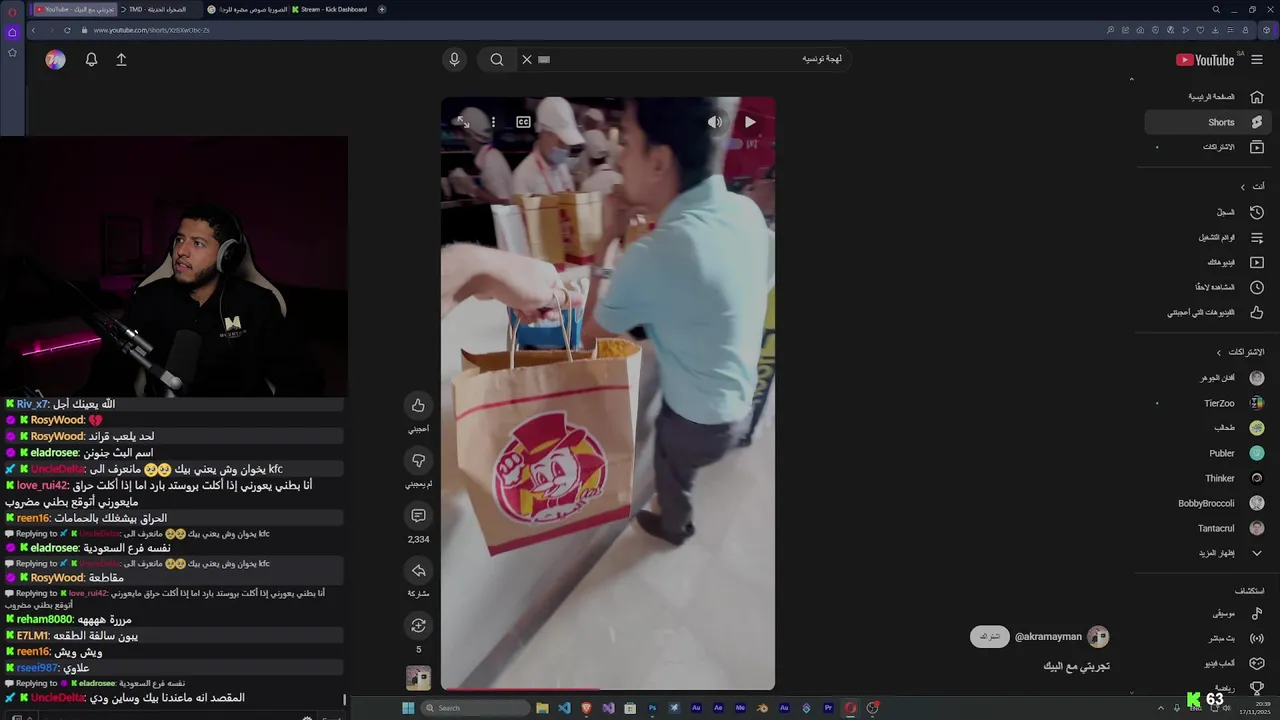Open File Explorer from taskbar
This screenshot has width=1280, height=720.
(x=542, y=708)
